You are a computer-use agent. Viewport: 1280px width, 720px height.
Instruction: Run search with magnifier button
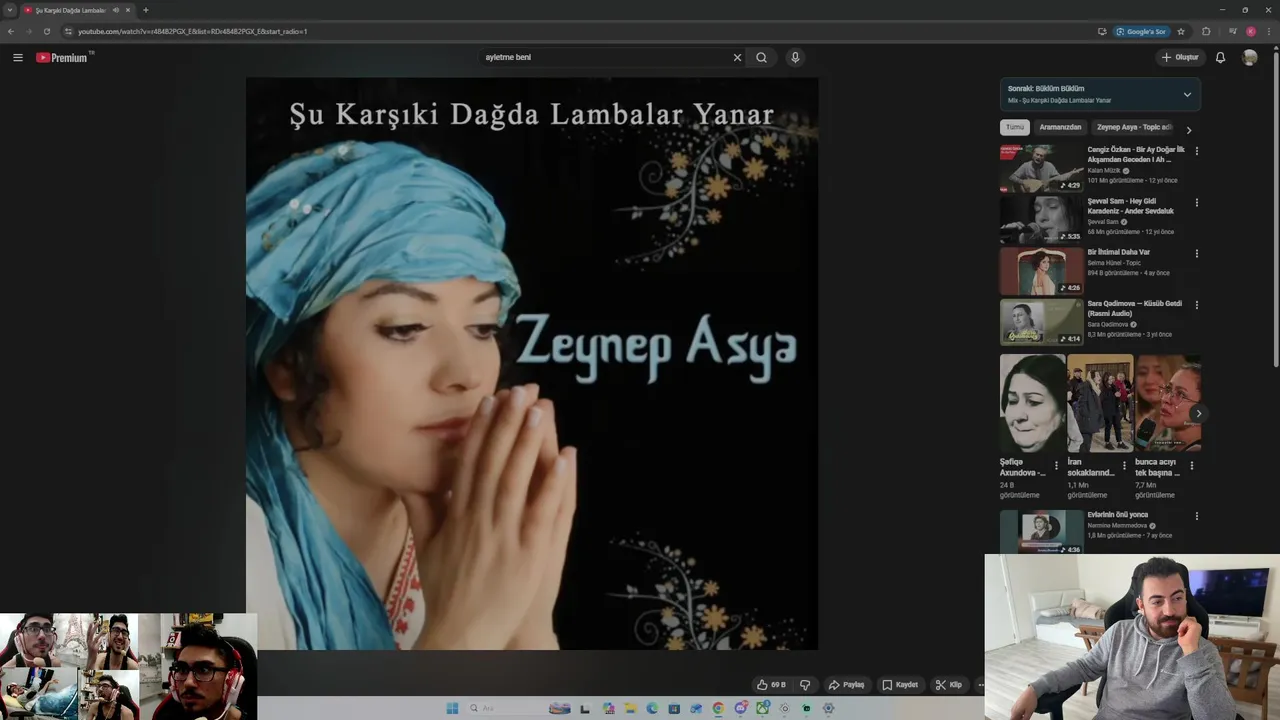pos(762,57)
